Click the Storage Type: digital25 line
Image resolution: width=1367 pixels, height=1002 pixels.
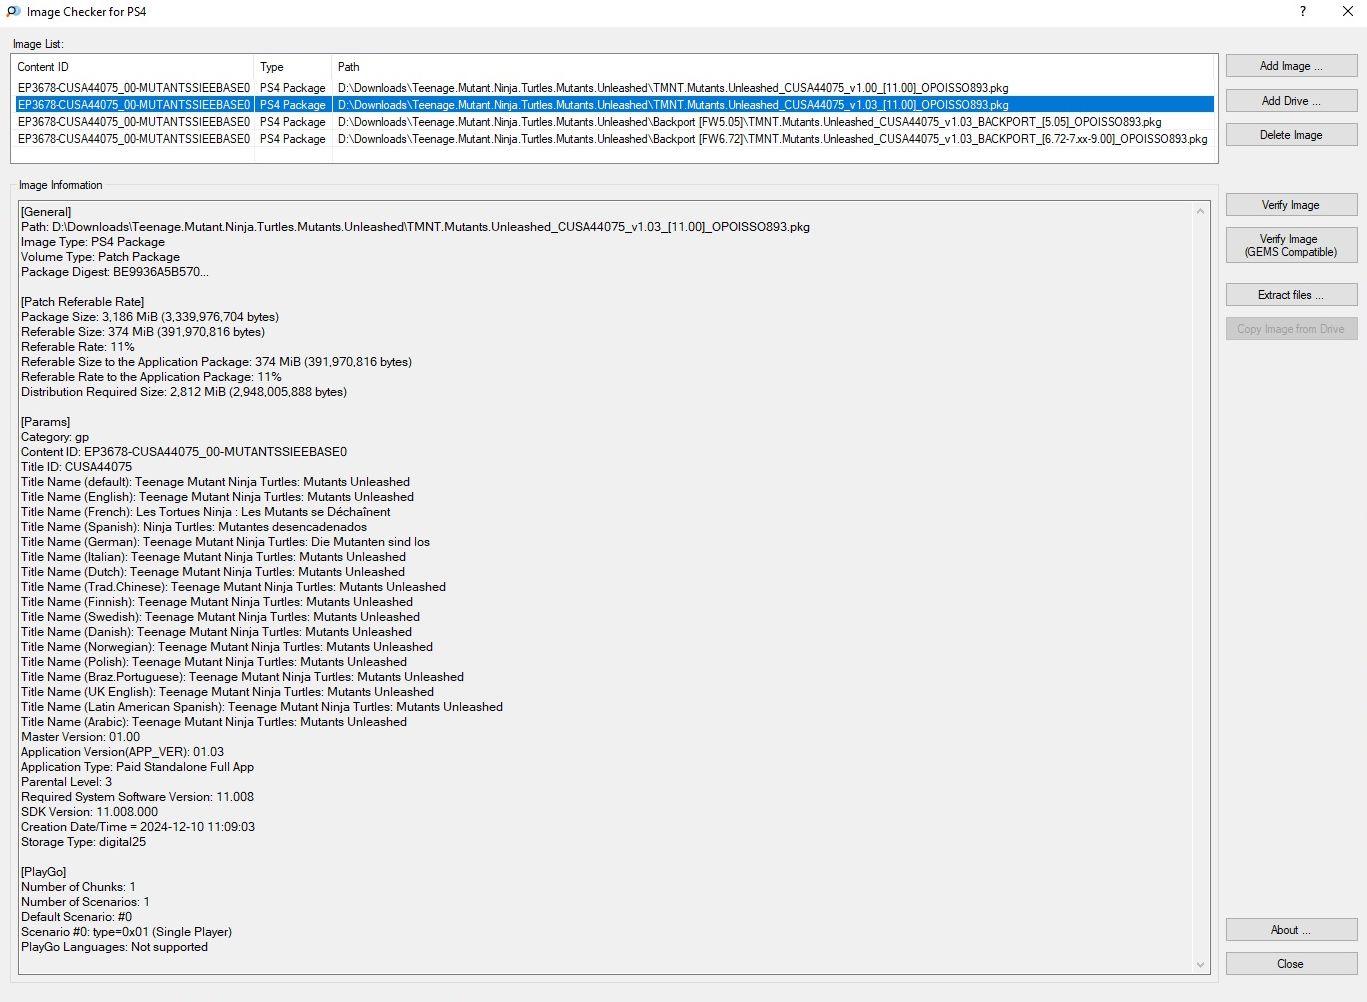click(x=83, y=842)
